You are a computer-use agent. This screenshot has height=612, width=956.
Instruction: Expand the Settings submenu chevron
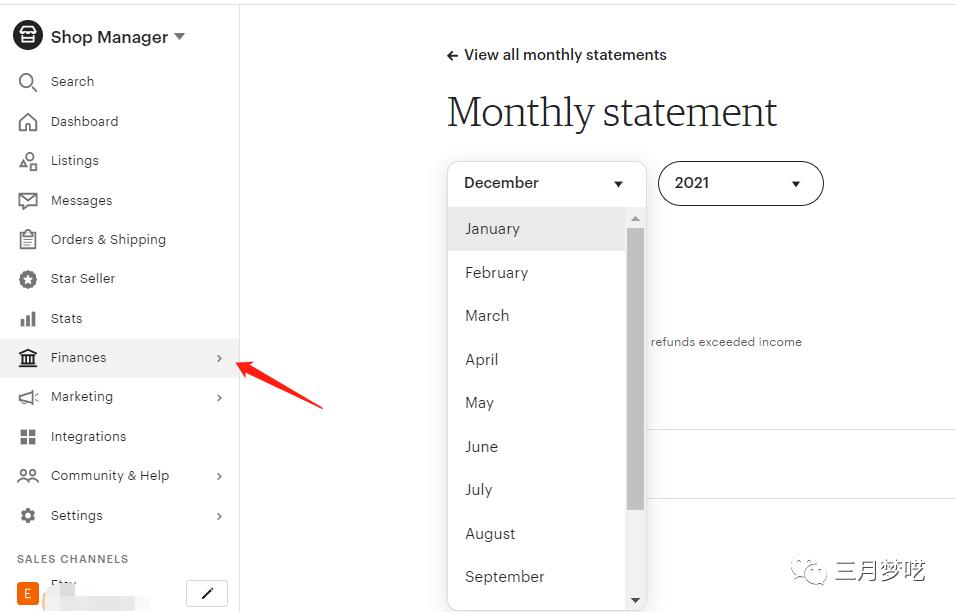pyautogui.click(x=219, y=516)
